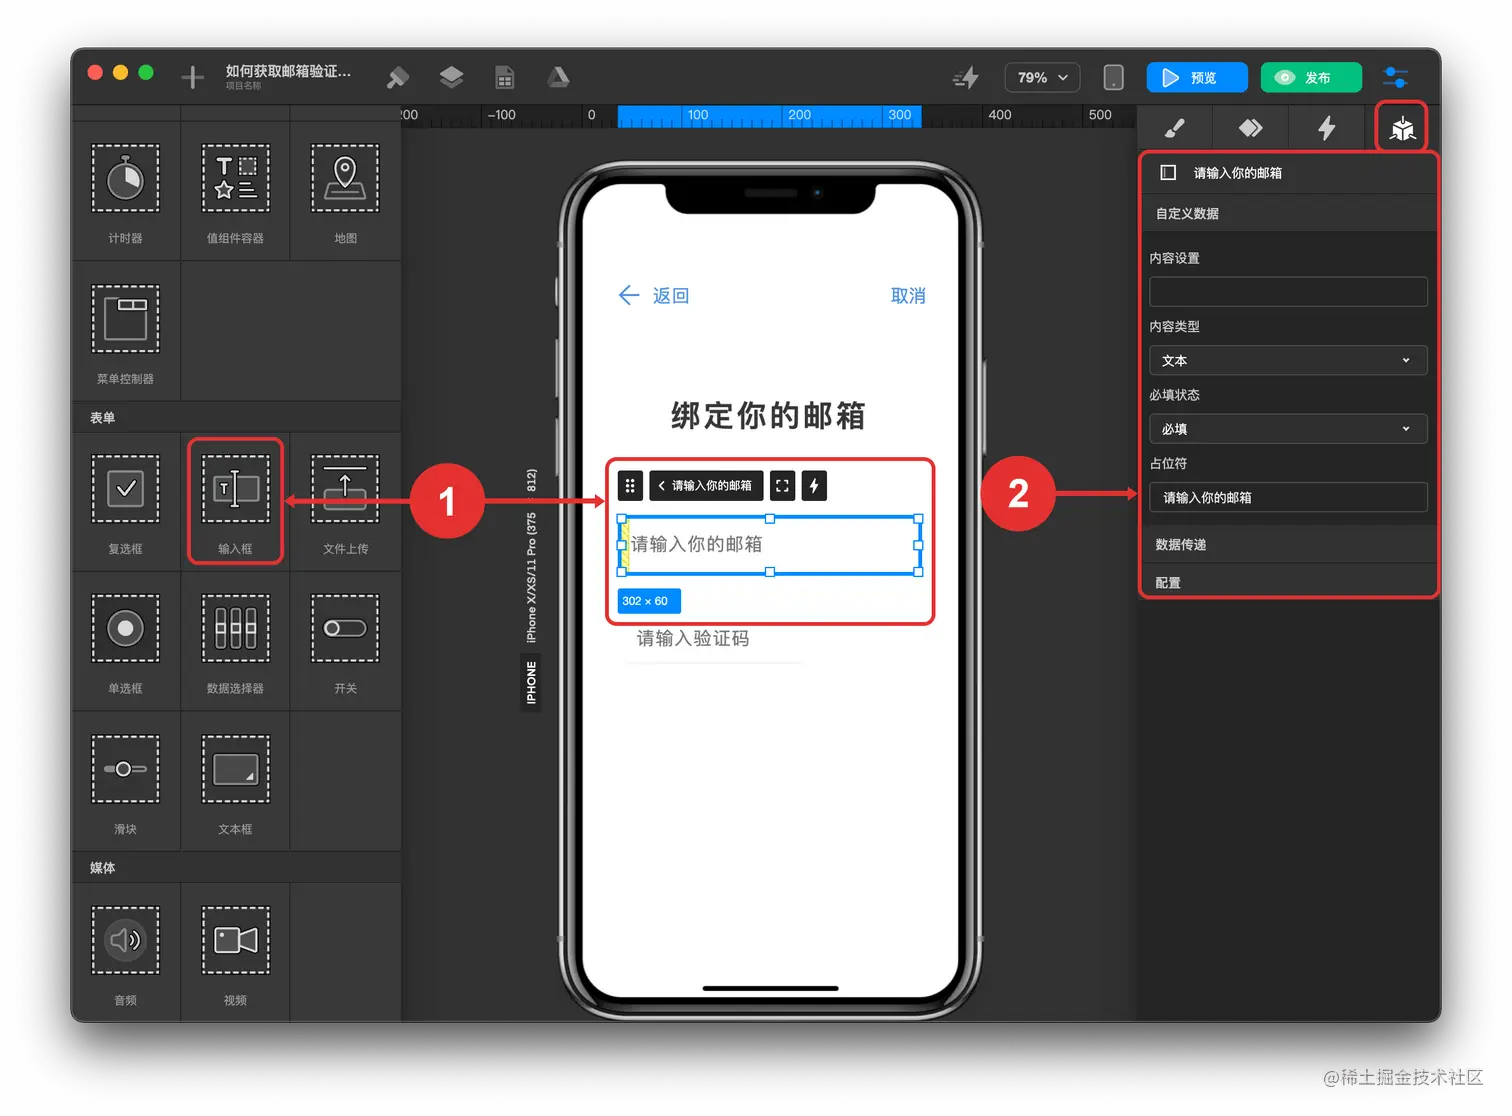This screenshot has height=1116, width=1512.
Task: Switch to the lightning events tab
Action: click(x=1327, y=128)
